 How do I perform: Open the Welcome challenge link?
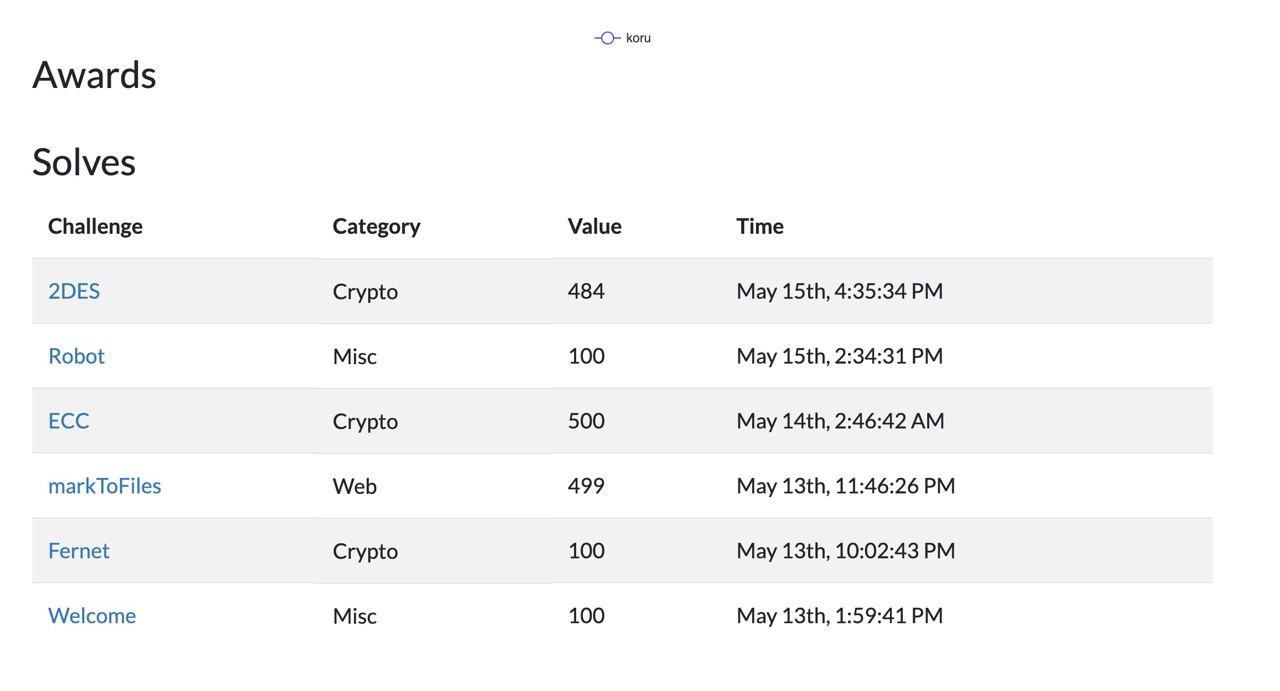click(x=92, y=616)
